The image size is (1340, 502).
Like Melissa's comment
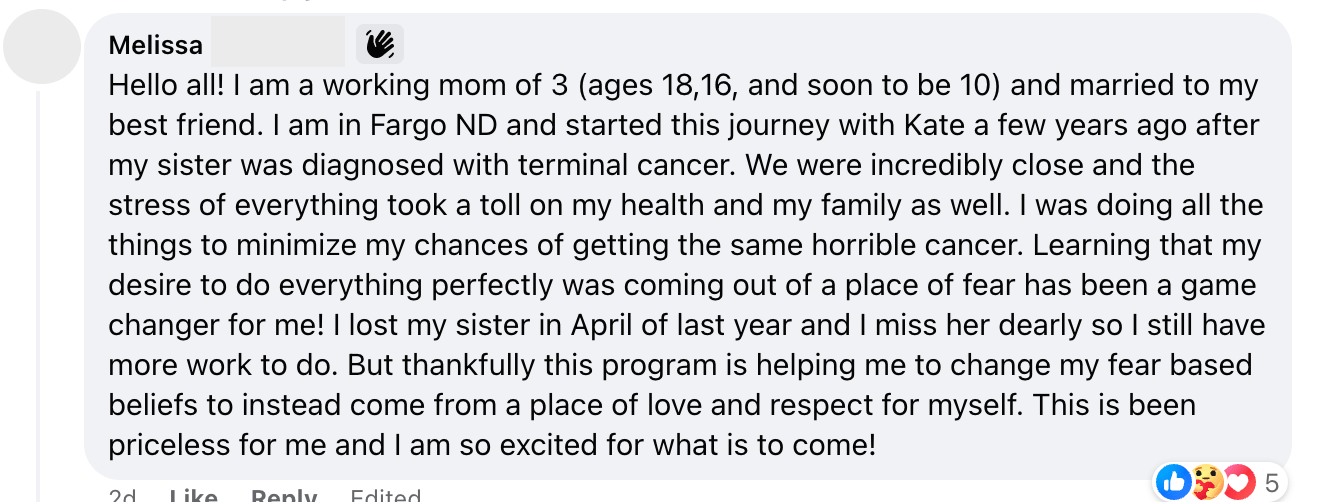click(x=193, y=495)
